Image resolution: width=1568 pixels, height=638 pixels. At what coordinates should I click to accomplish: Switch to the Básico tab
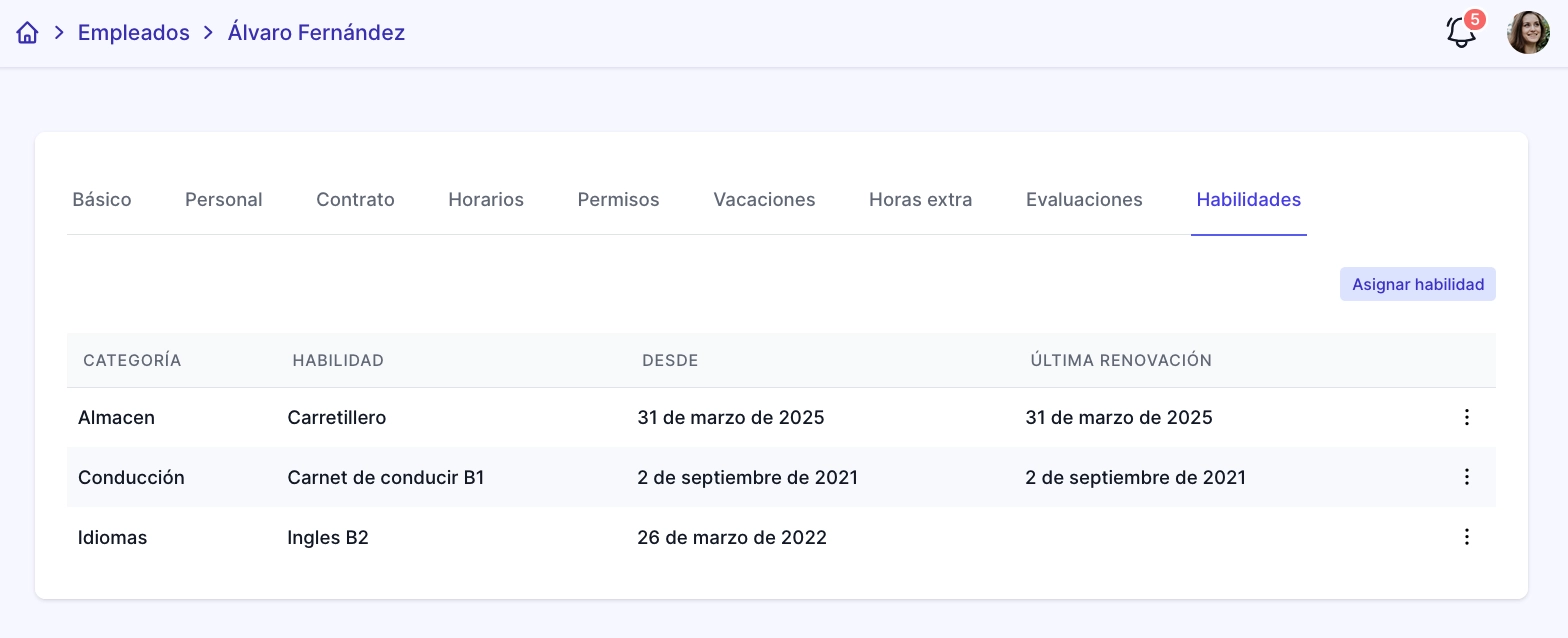[x=102, y=199]
